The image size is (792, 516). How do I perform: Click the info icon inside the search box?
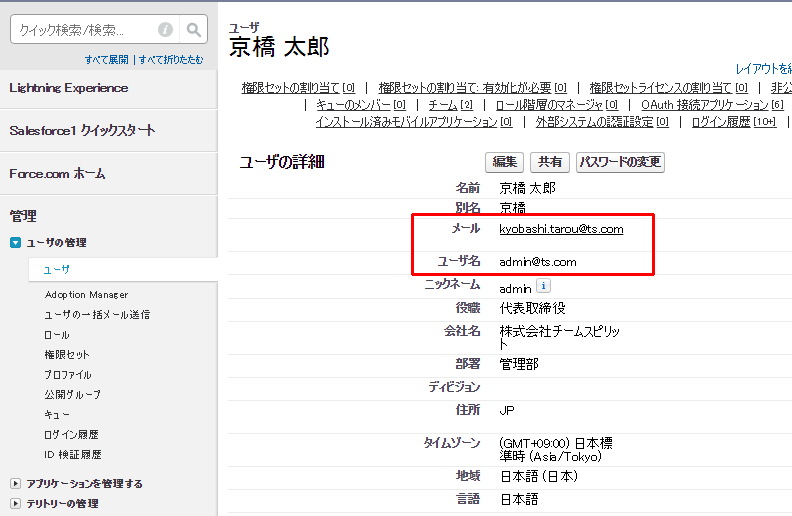(x=165, y=30)
